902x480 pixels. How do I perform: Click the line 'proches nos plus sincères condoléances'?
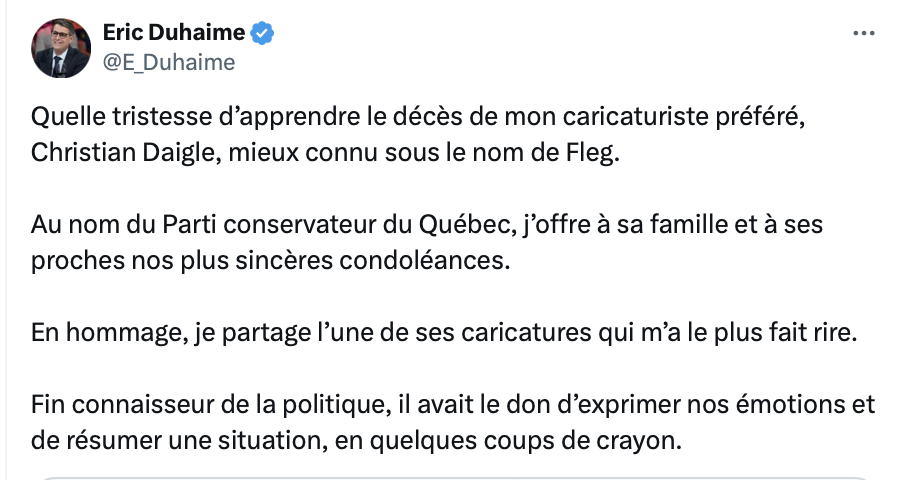(270, 261)
